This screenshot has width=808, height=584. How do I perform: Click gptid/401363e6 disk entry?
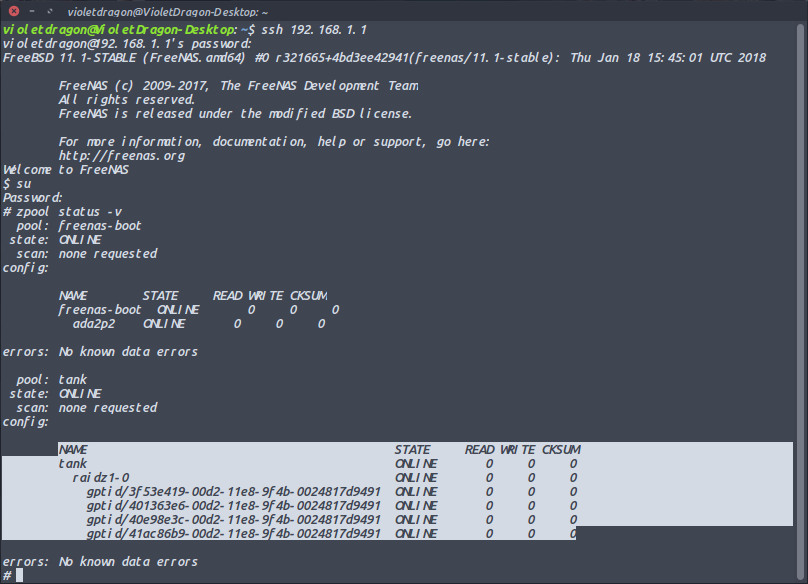(x=233, y=506)
